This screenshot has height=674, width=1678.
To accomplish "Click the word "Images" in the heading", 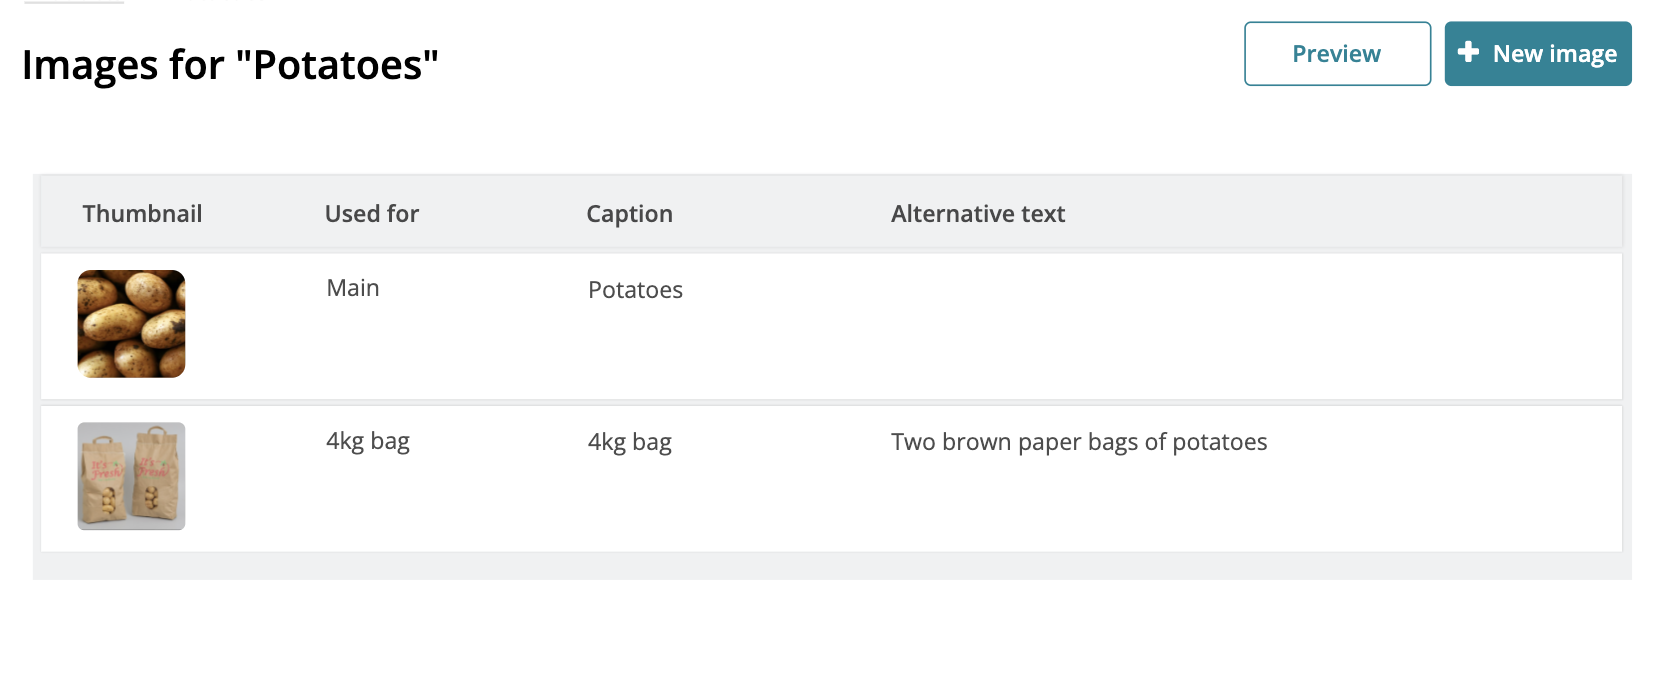I will pyautogui.click(x=90, y=66).
